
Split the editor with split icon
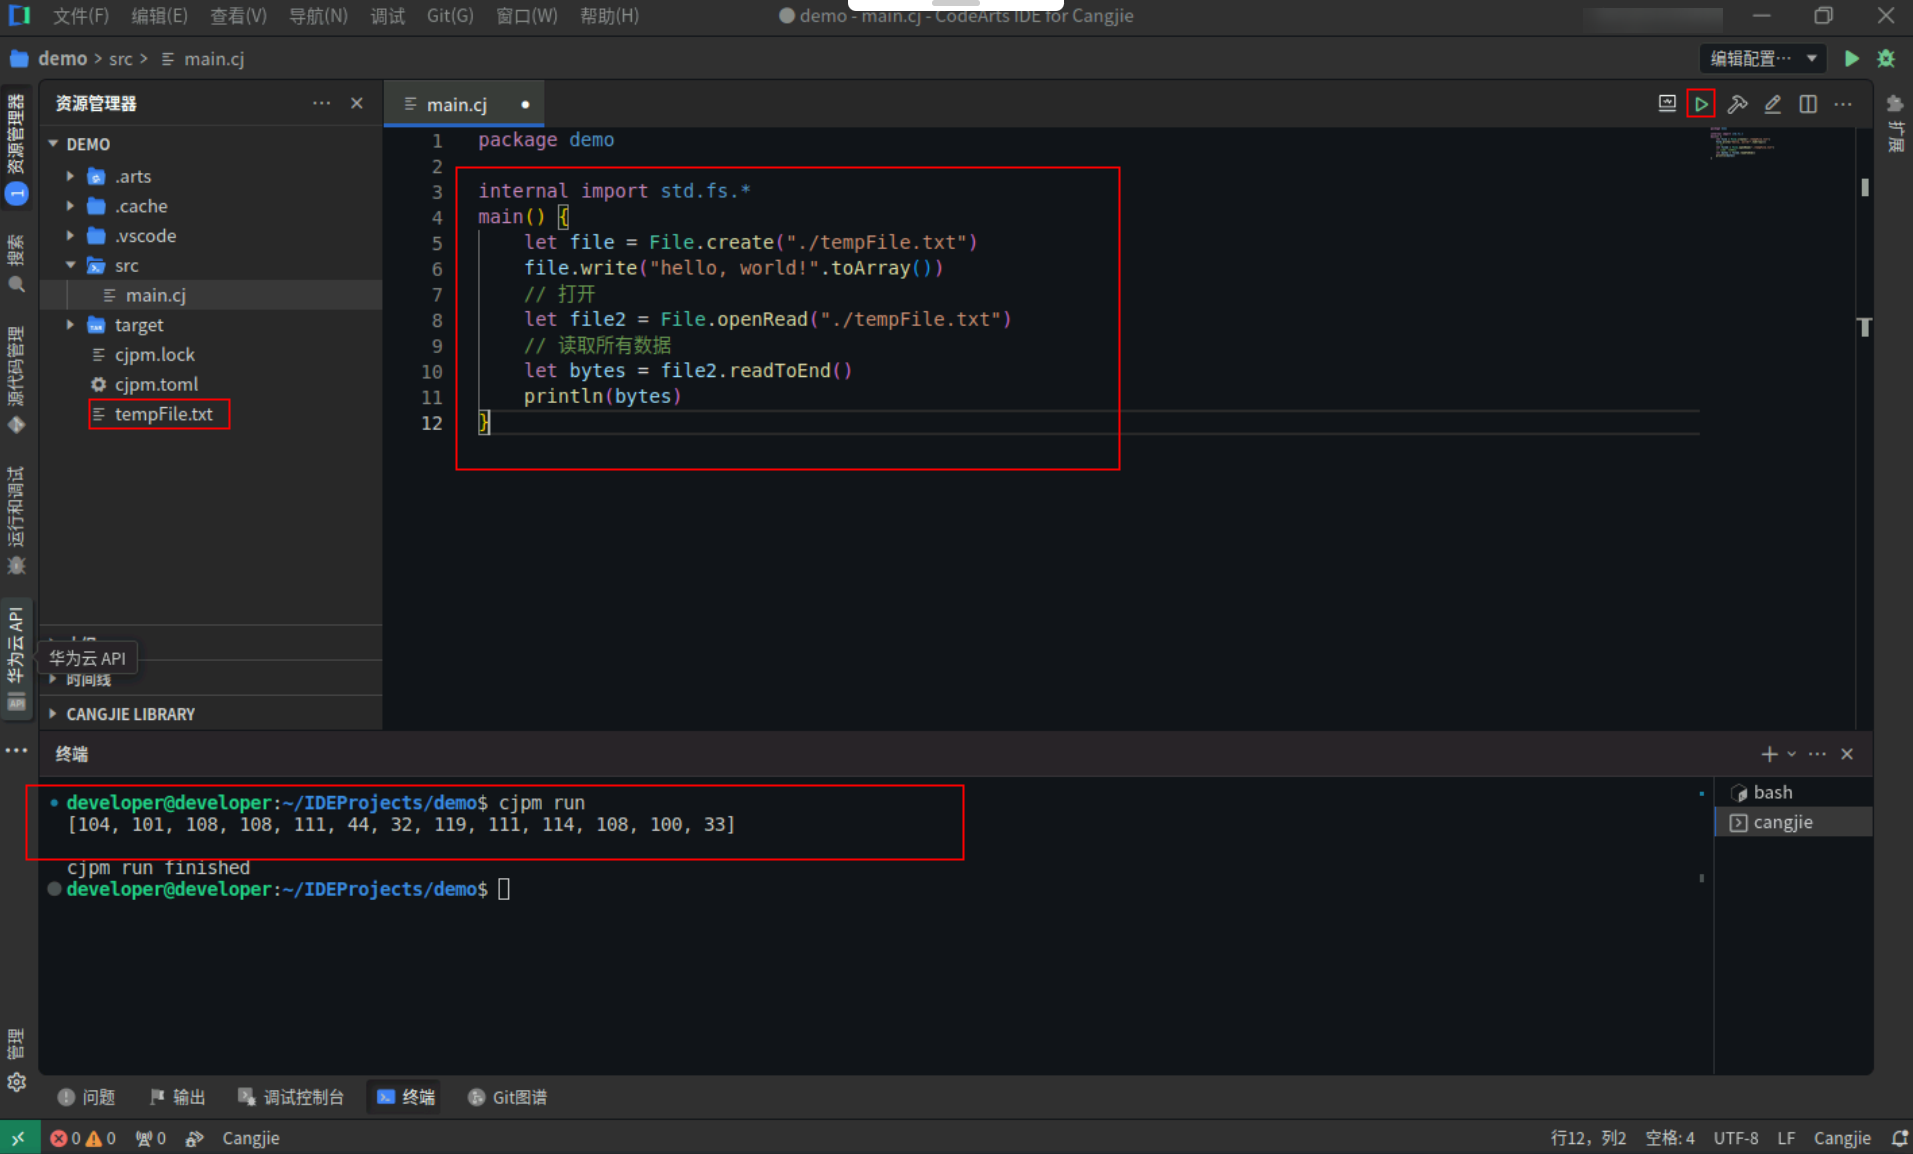(x=1808, y=104)
